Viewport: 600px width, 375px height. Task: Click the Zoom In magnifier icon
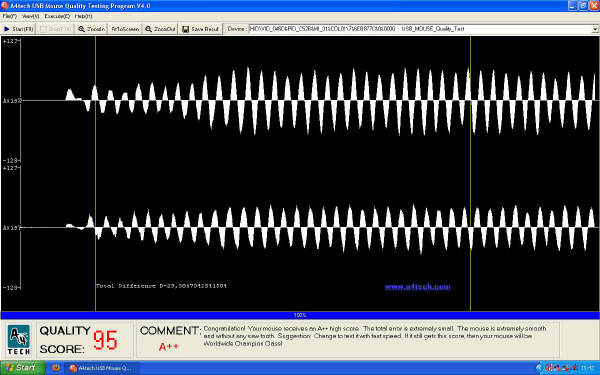pyautogui.click(x=82, y=29)
